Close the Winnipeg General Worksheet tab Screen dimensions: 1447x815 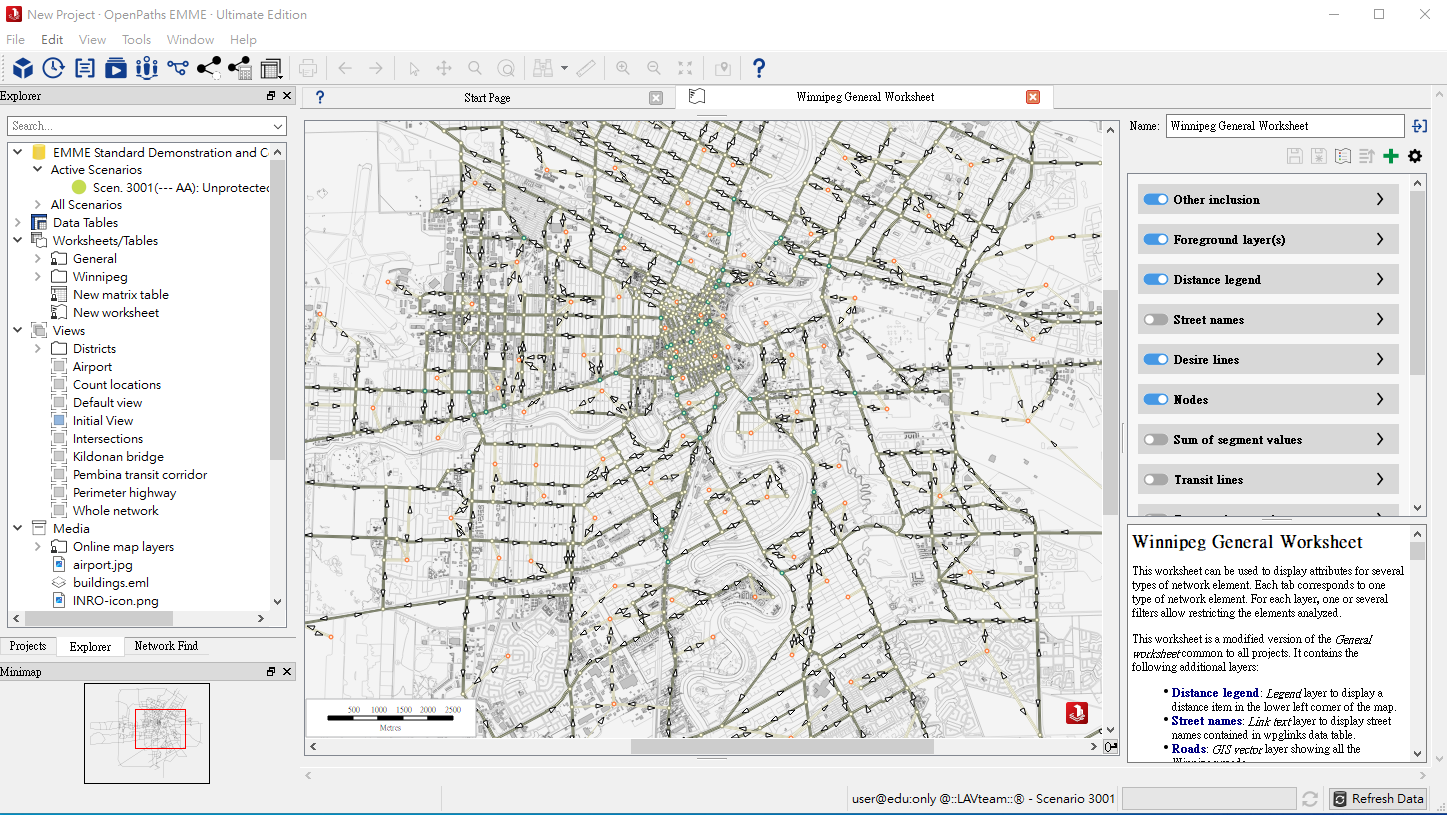[1033, 97]
